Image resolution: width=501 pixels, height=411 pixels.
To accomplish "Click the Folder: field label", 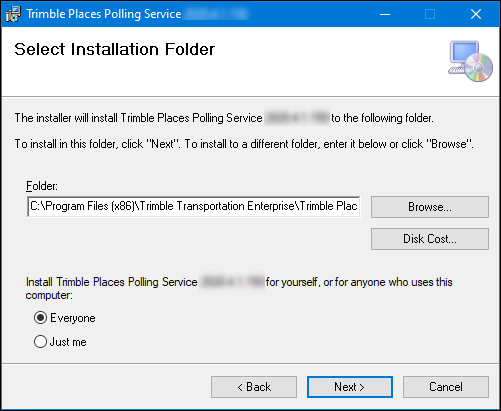I will pos(42,186).
